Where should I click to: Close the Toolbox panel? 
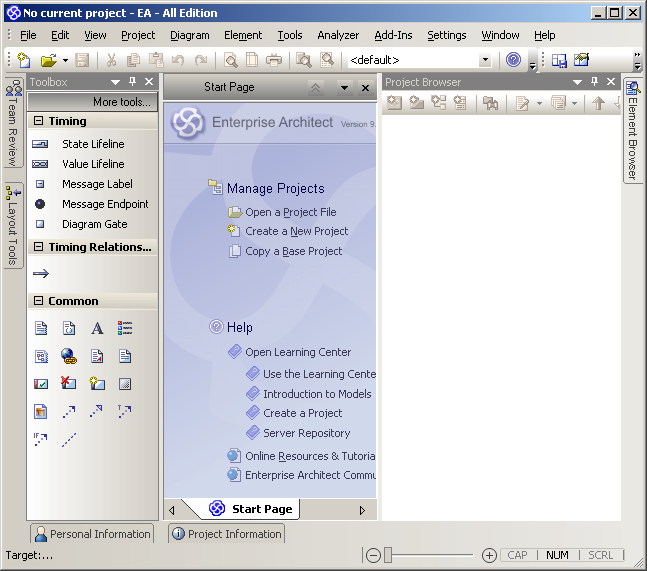click(x=149, y=82)
